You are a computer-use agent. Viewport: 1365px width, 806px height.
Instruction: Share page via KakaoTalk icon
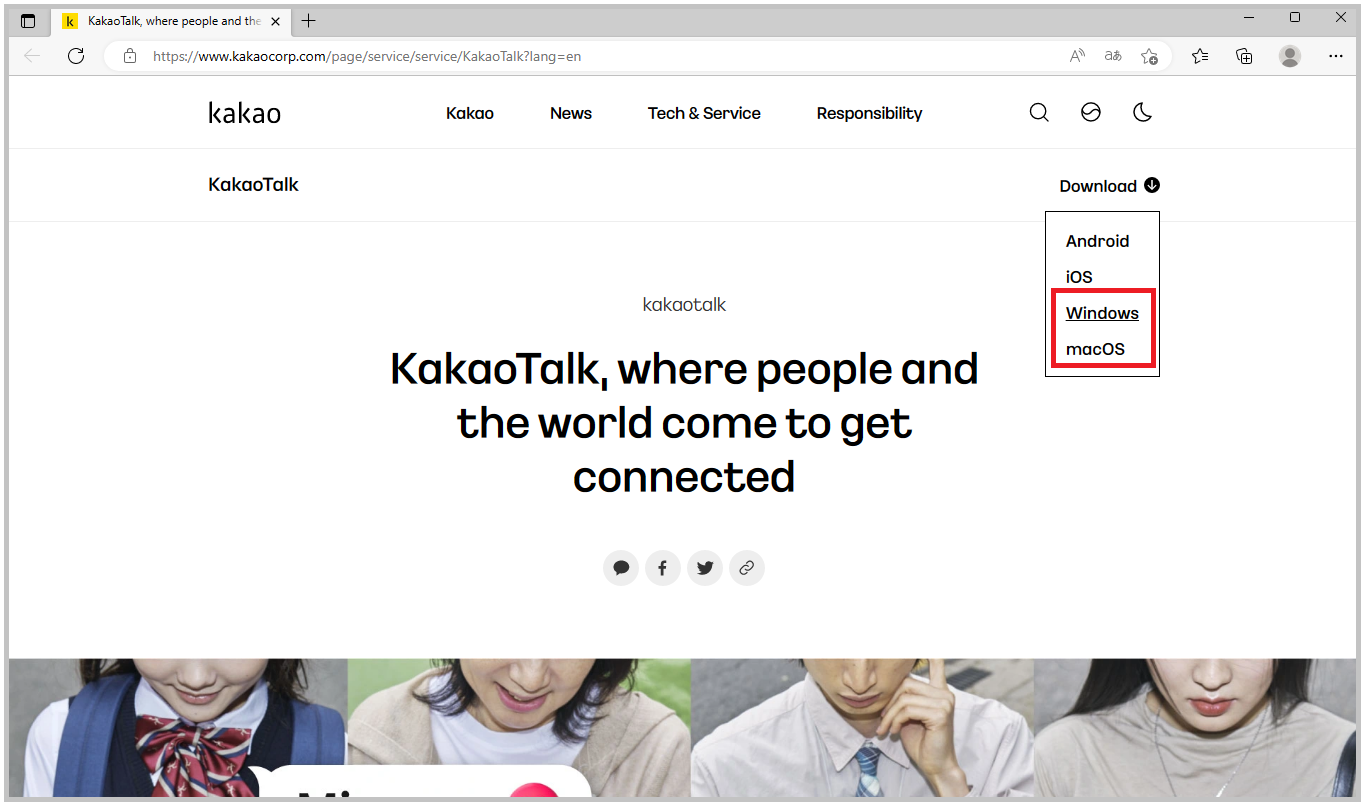tap(621, 568)
